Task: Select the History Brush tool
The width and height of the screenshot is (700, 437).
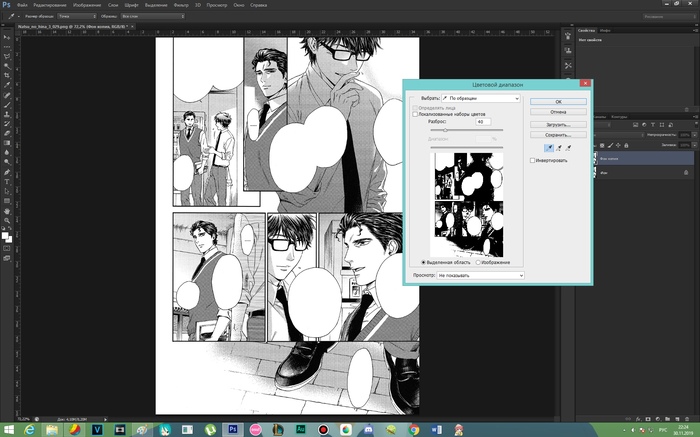Action: 7,124
